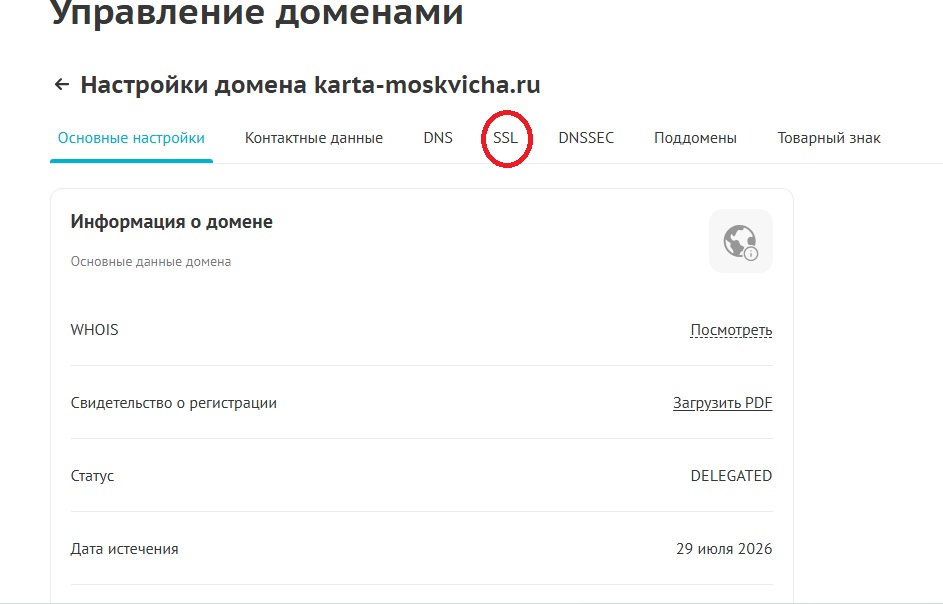Switch to the Товарный знак tab
Image resolution: width=943 pixels, height=604 pixels.
pos(829,138)
